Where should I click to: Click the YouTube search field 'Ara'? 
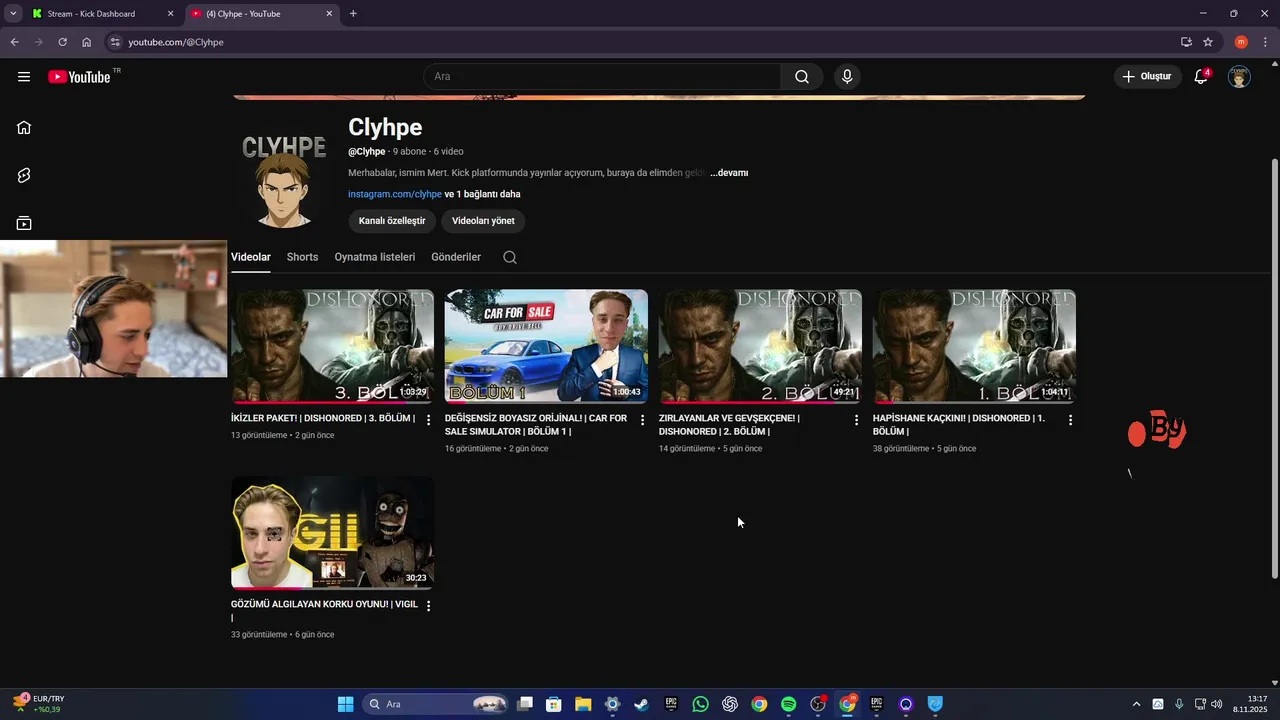click(x=602, y=77)
